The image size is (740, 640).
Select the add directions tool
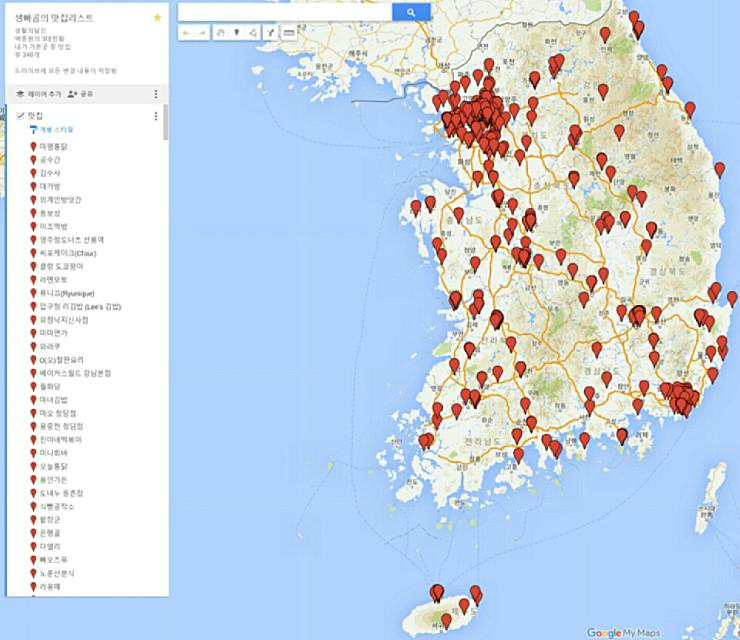[x=271, y=33]
